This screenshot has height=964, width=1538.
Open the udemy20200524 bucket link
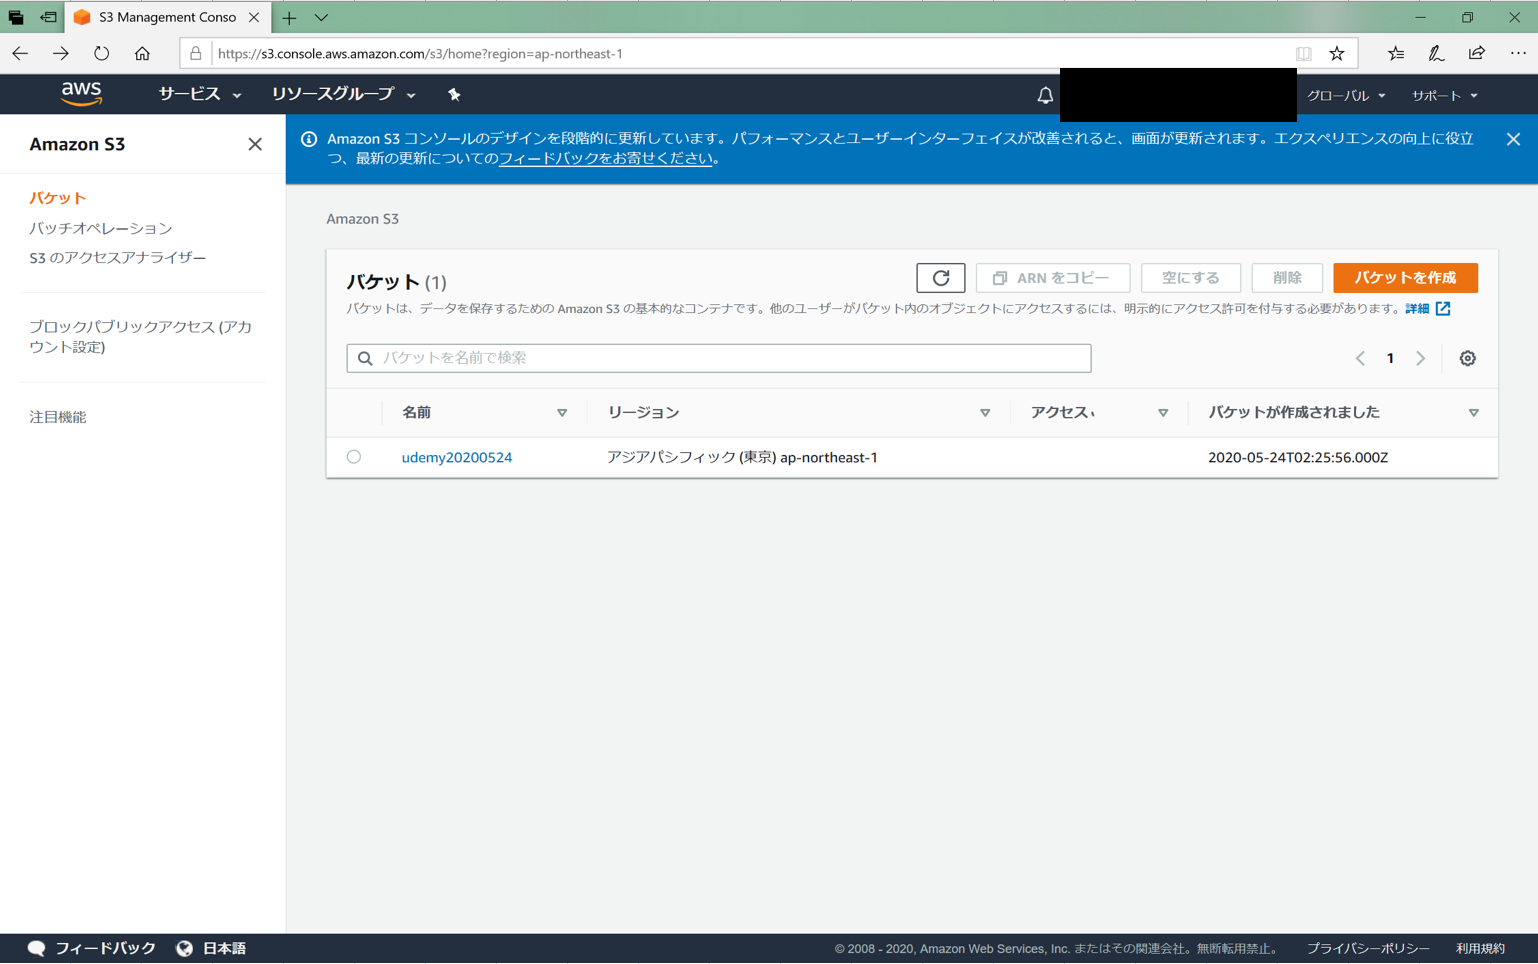click(x=457, y=457)
